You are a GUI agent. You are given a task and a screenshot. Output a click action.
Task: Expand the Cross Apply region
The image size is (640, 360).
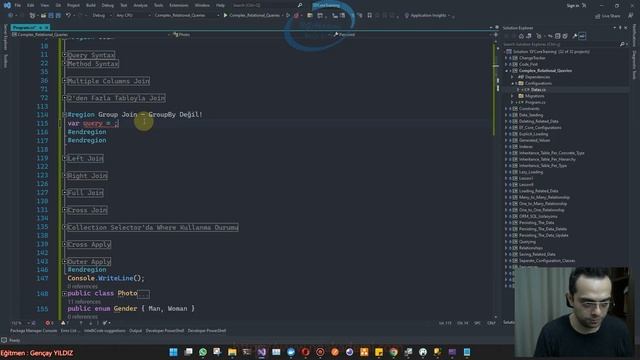64,244
